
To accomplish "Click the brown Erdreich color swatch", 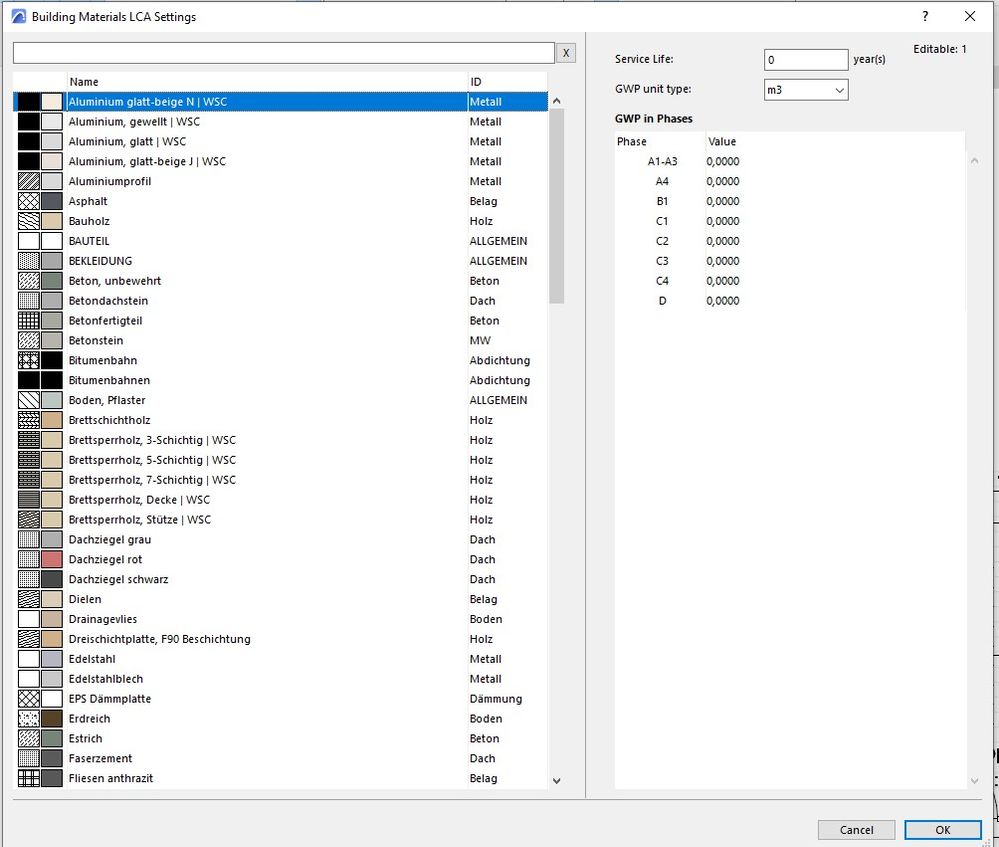I will pyautogui.click(x=52, y=719).
